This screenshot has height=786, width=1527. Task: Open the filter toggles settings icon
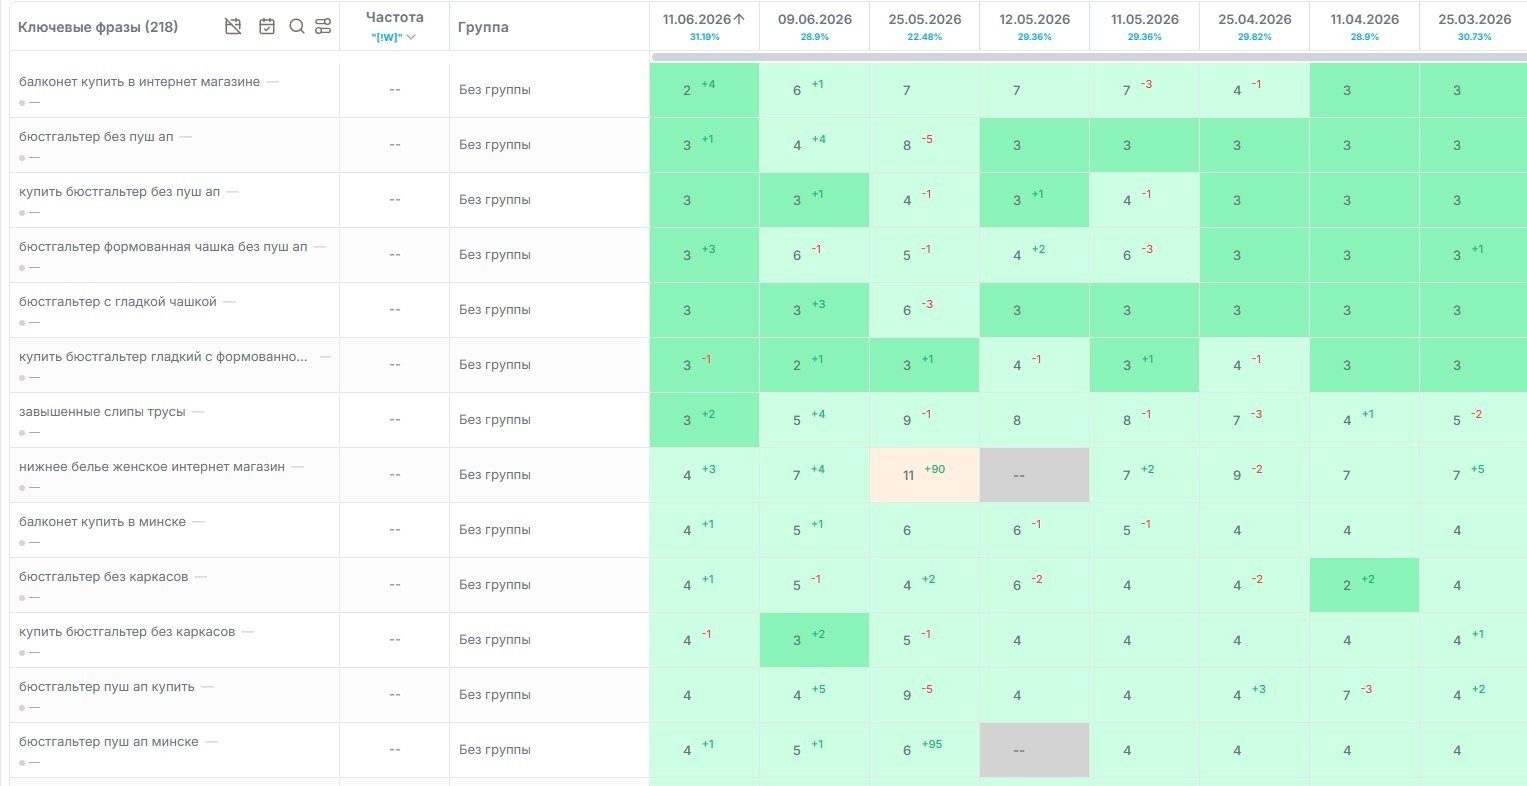point(323,27)
